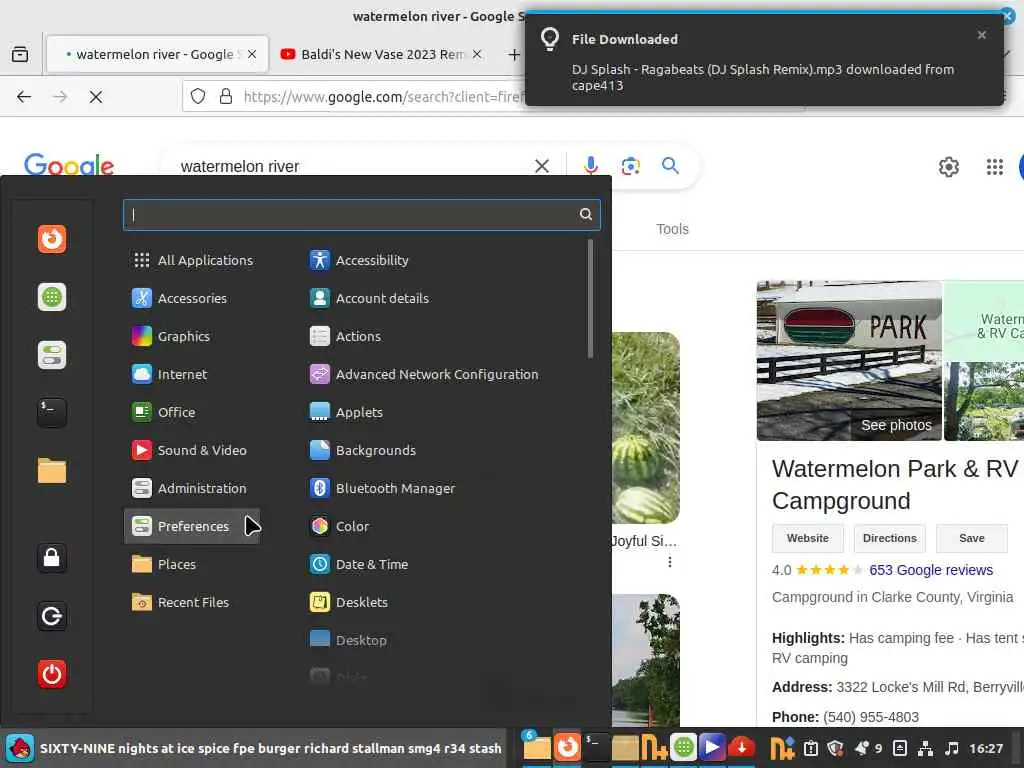Select the Internet category
The height and width of the screenshot is (768, 1024).
192,374
